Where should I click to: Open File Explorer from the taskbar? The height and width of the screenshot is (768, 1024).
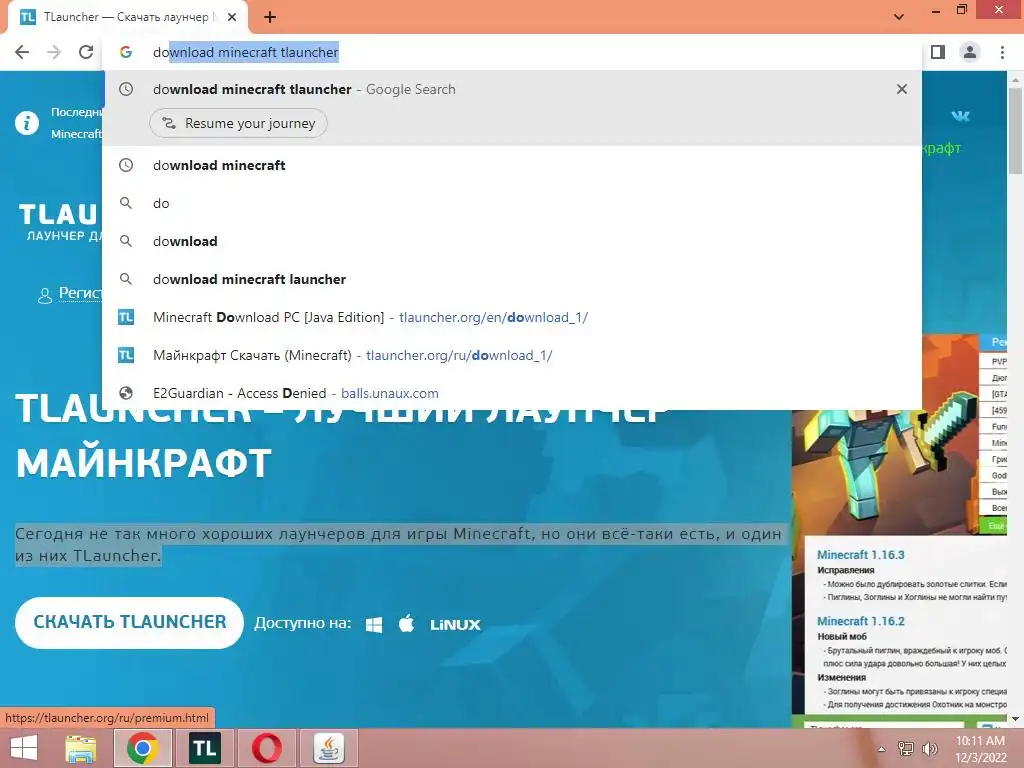81,748
